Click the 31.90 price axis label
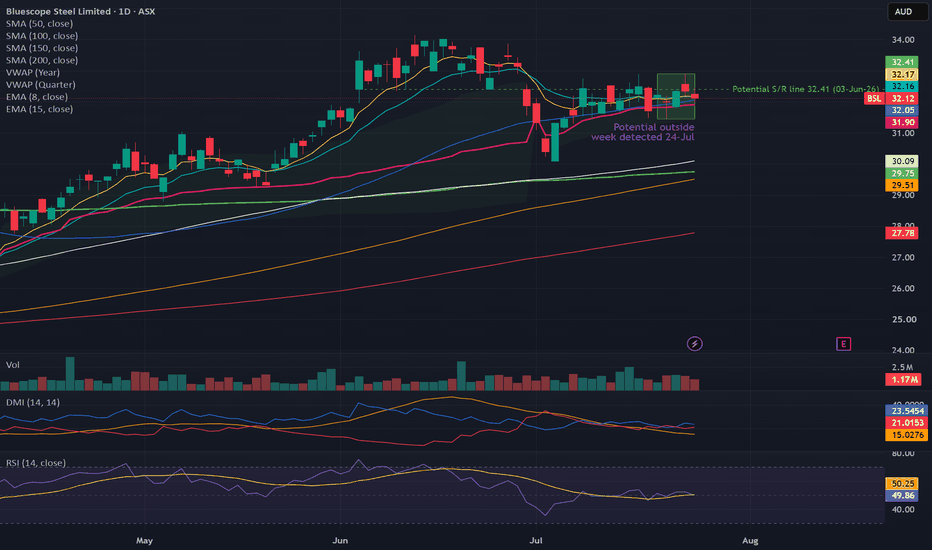 pos(902,122)
